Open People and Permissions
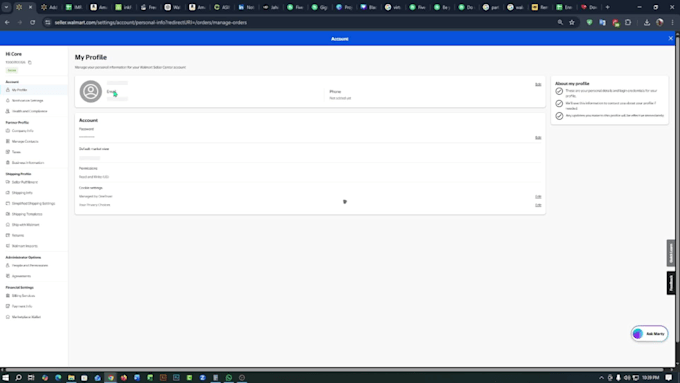Viewport: 680px width, 383px height. click(x=29, y=265)
